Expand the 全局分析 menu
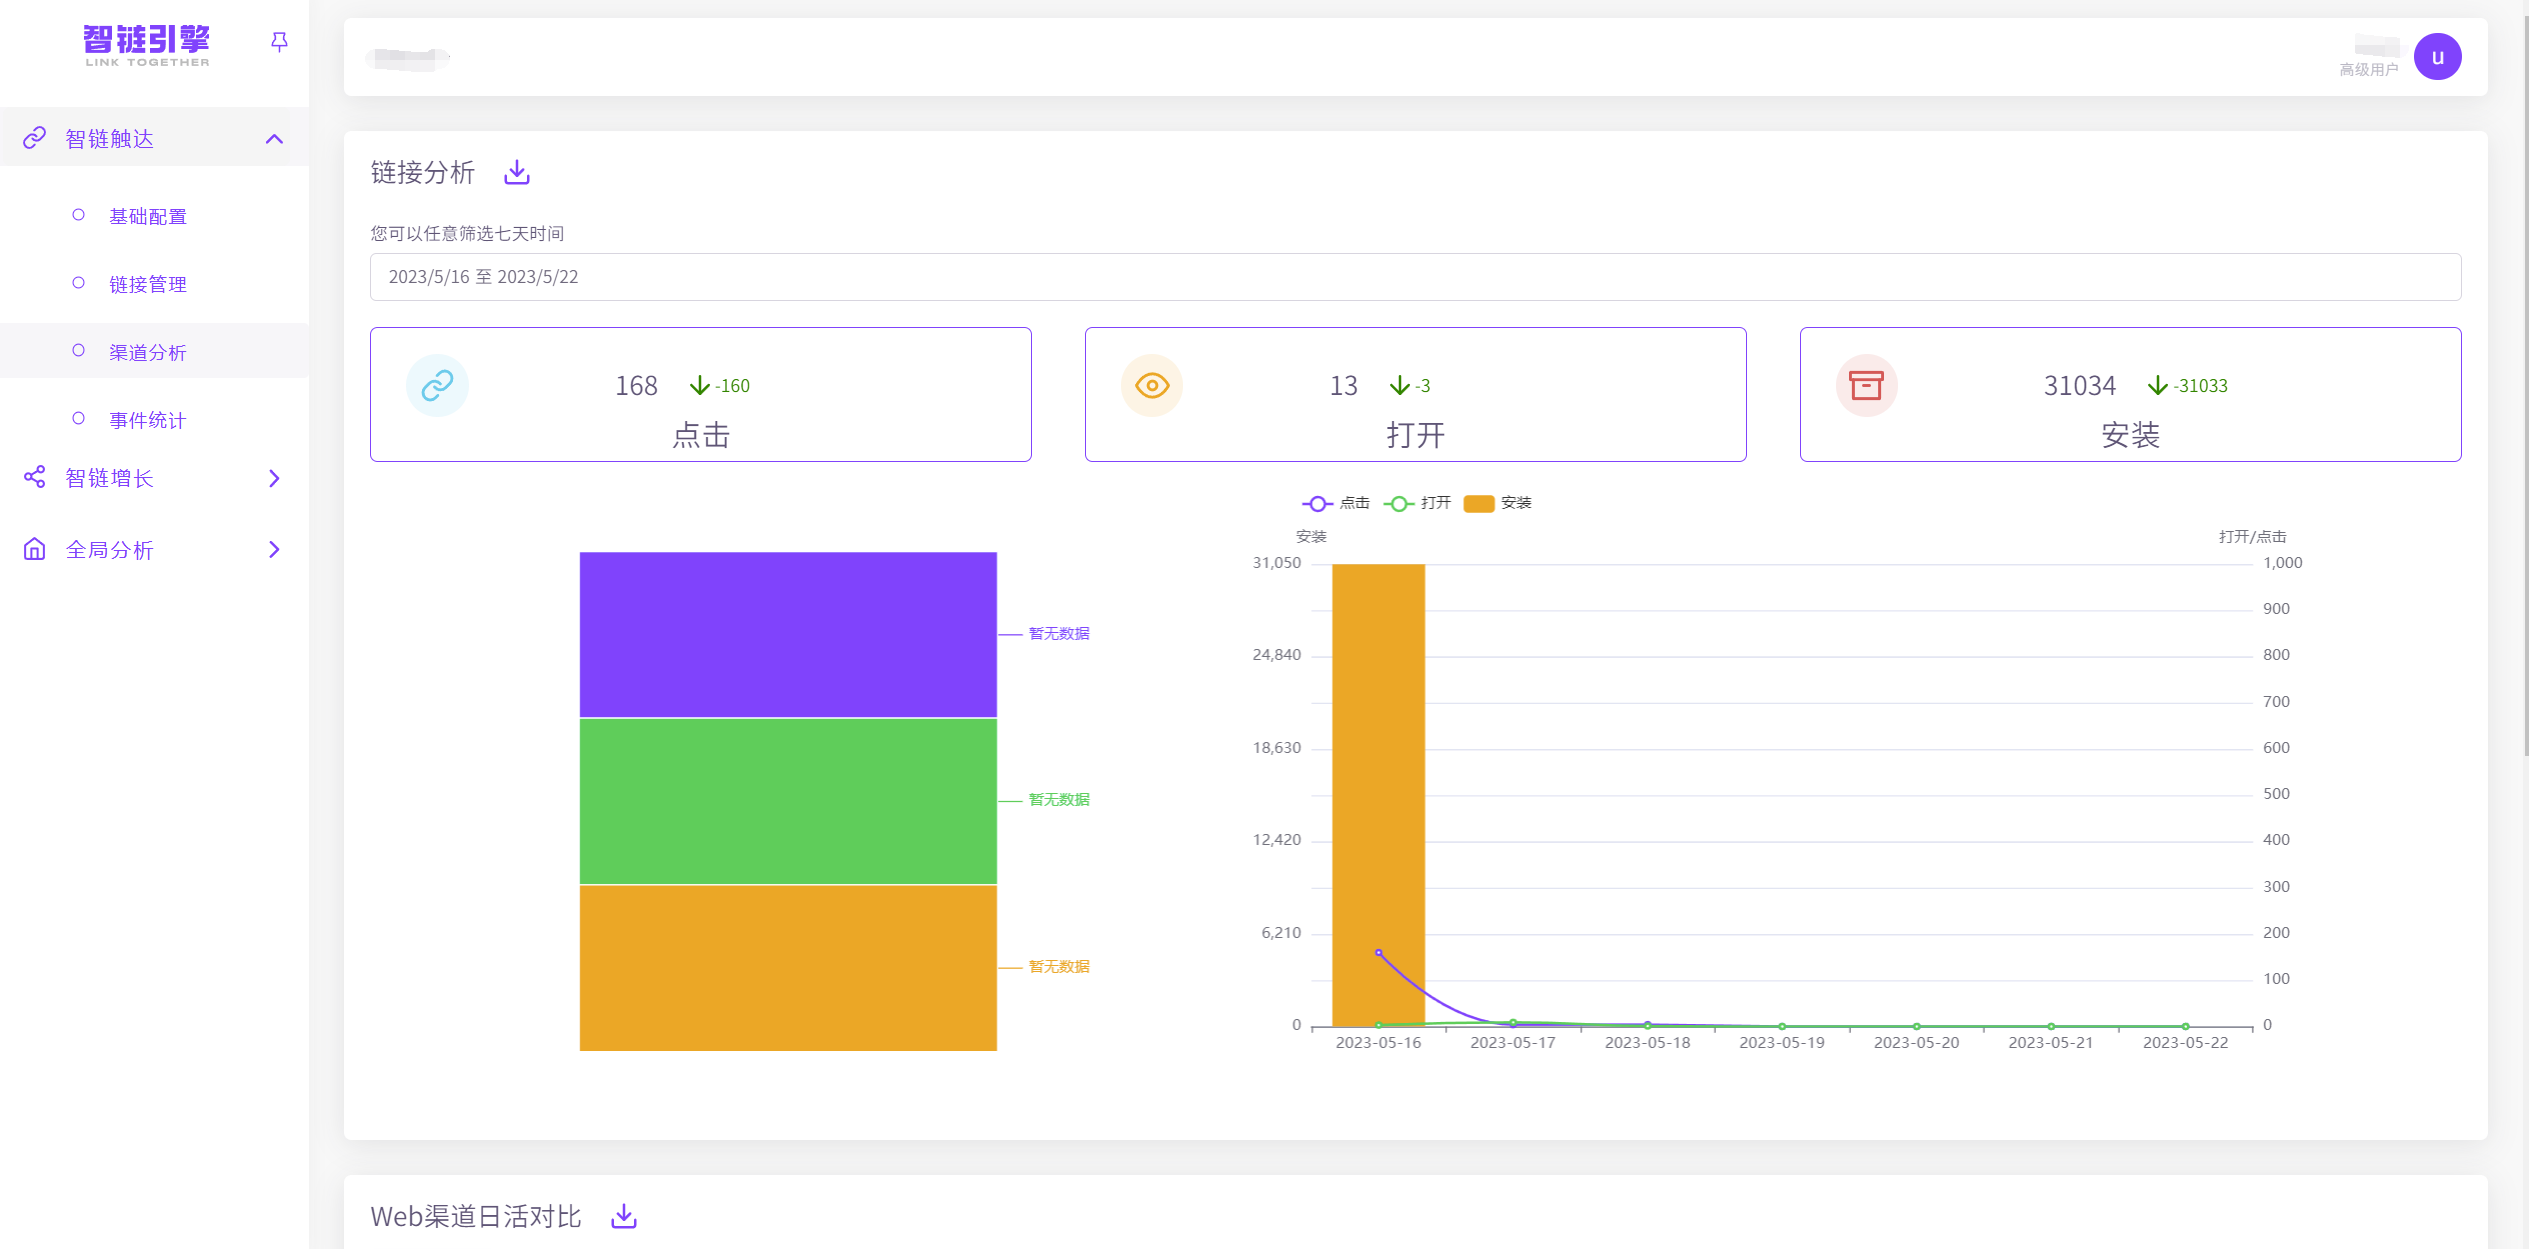This screenshot has height=1249, width=2529. point(154,549)
